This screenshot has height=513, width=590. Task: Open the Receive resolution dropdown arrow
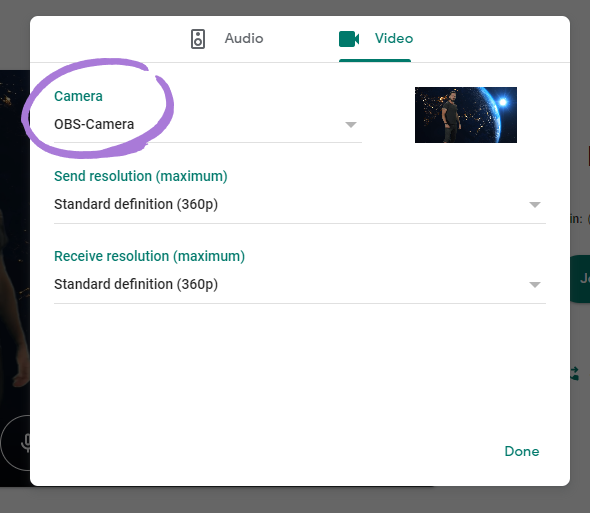point(535,285)
